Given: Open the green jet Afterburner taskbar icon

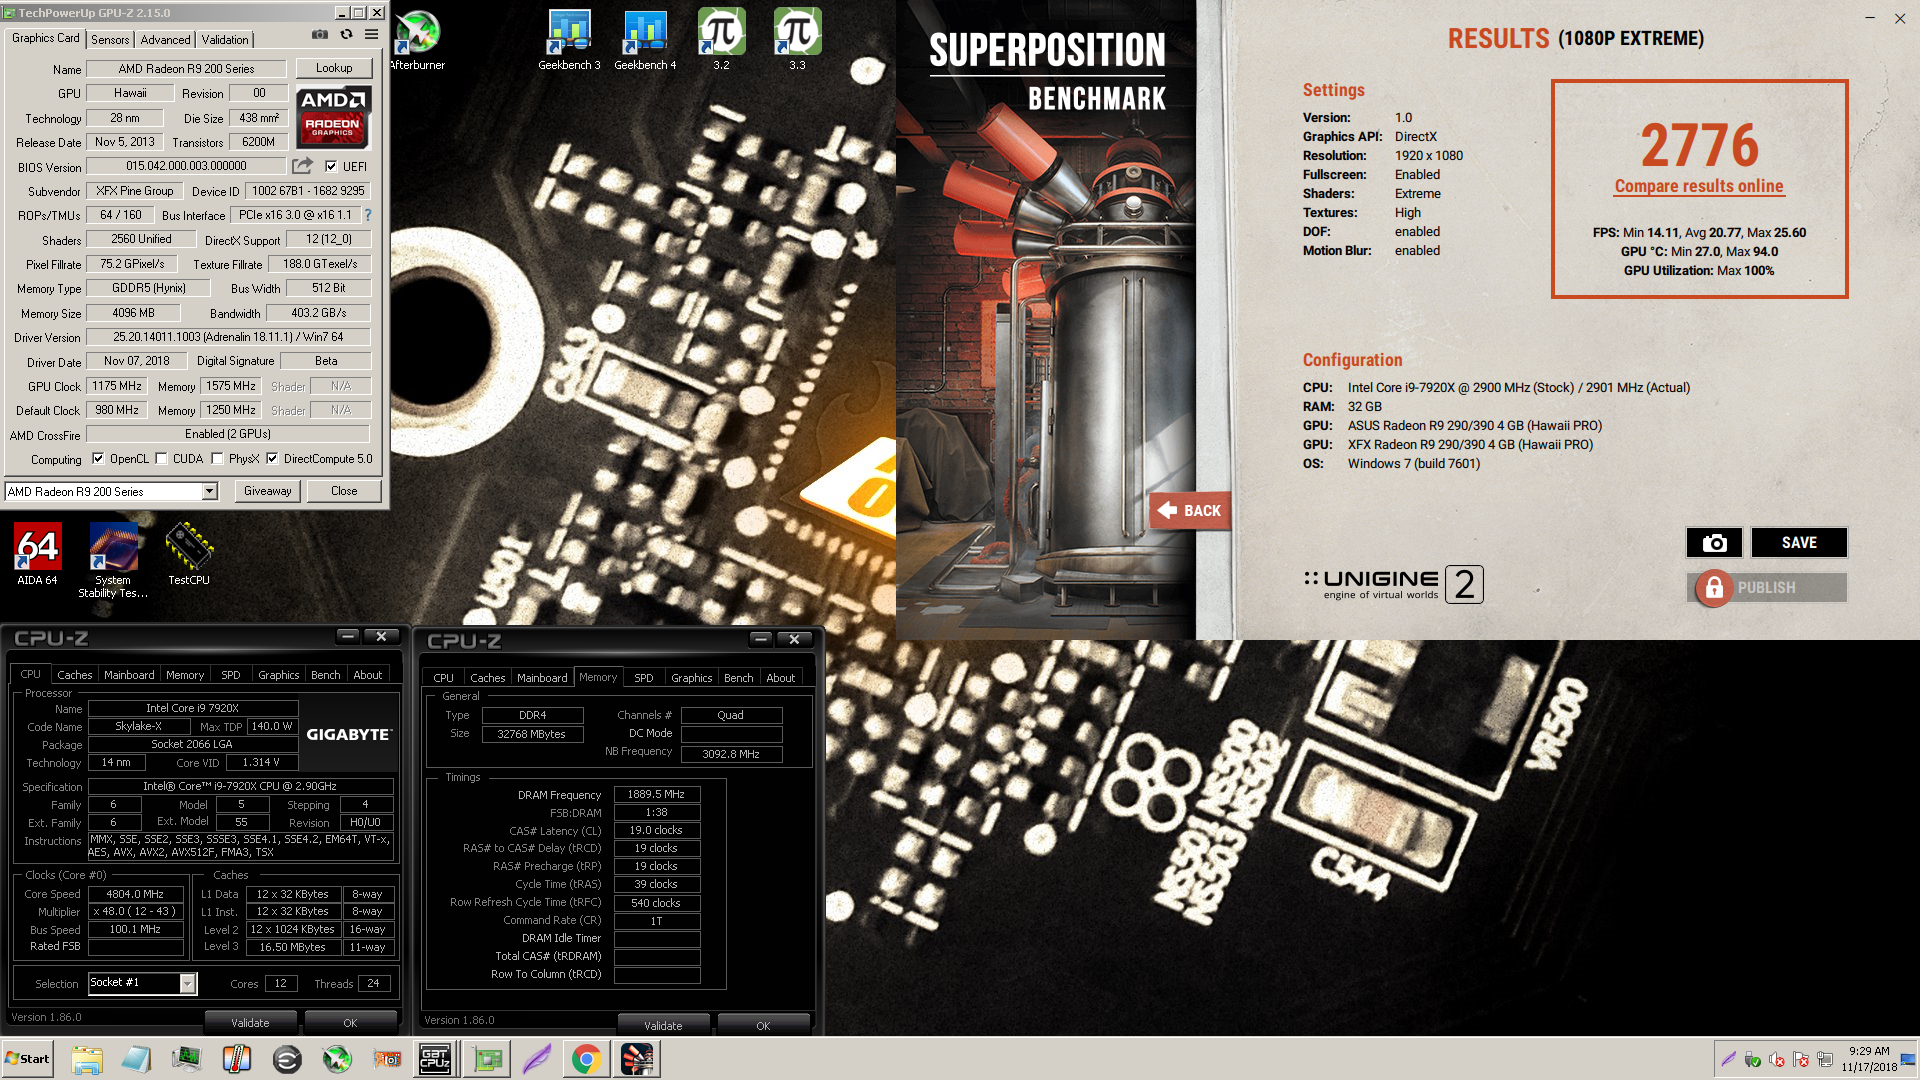Looking at the screenshot, I should (x=337, y=1059).
